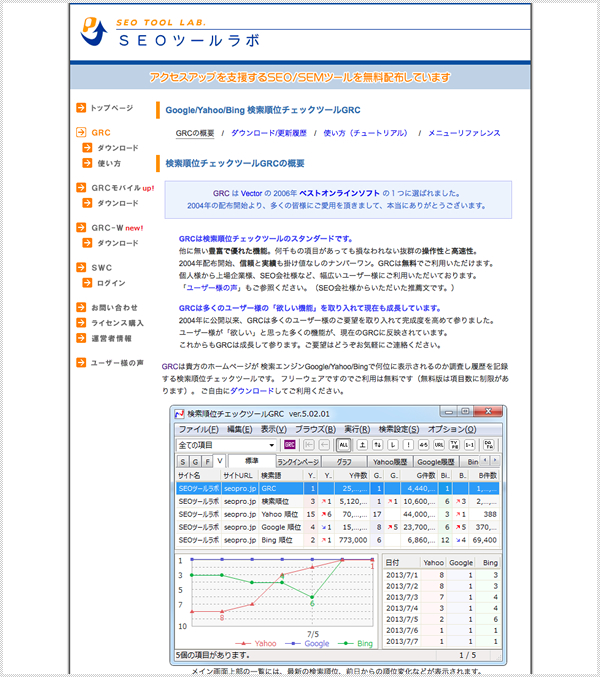This screenshot has height=677, width=600.
Task: Follow inline ダウンロード link in description paragraph
Action: (x=252, y=391)
